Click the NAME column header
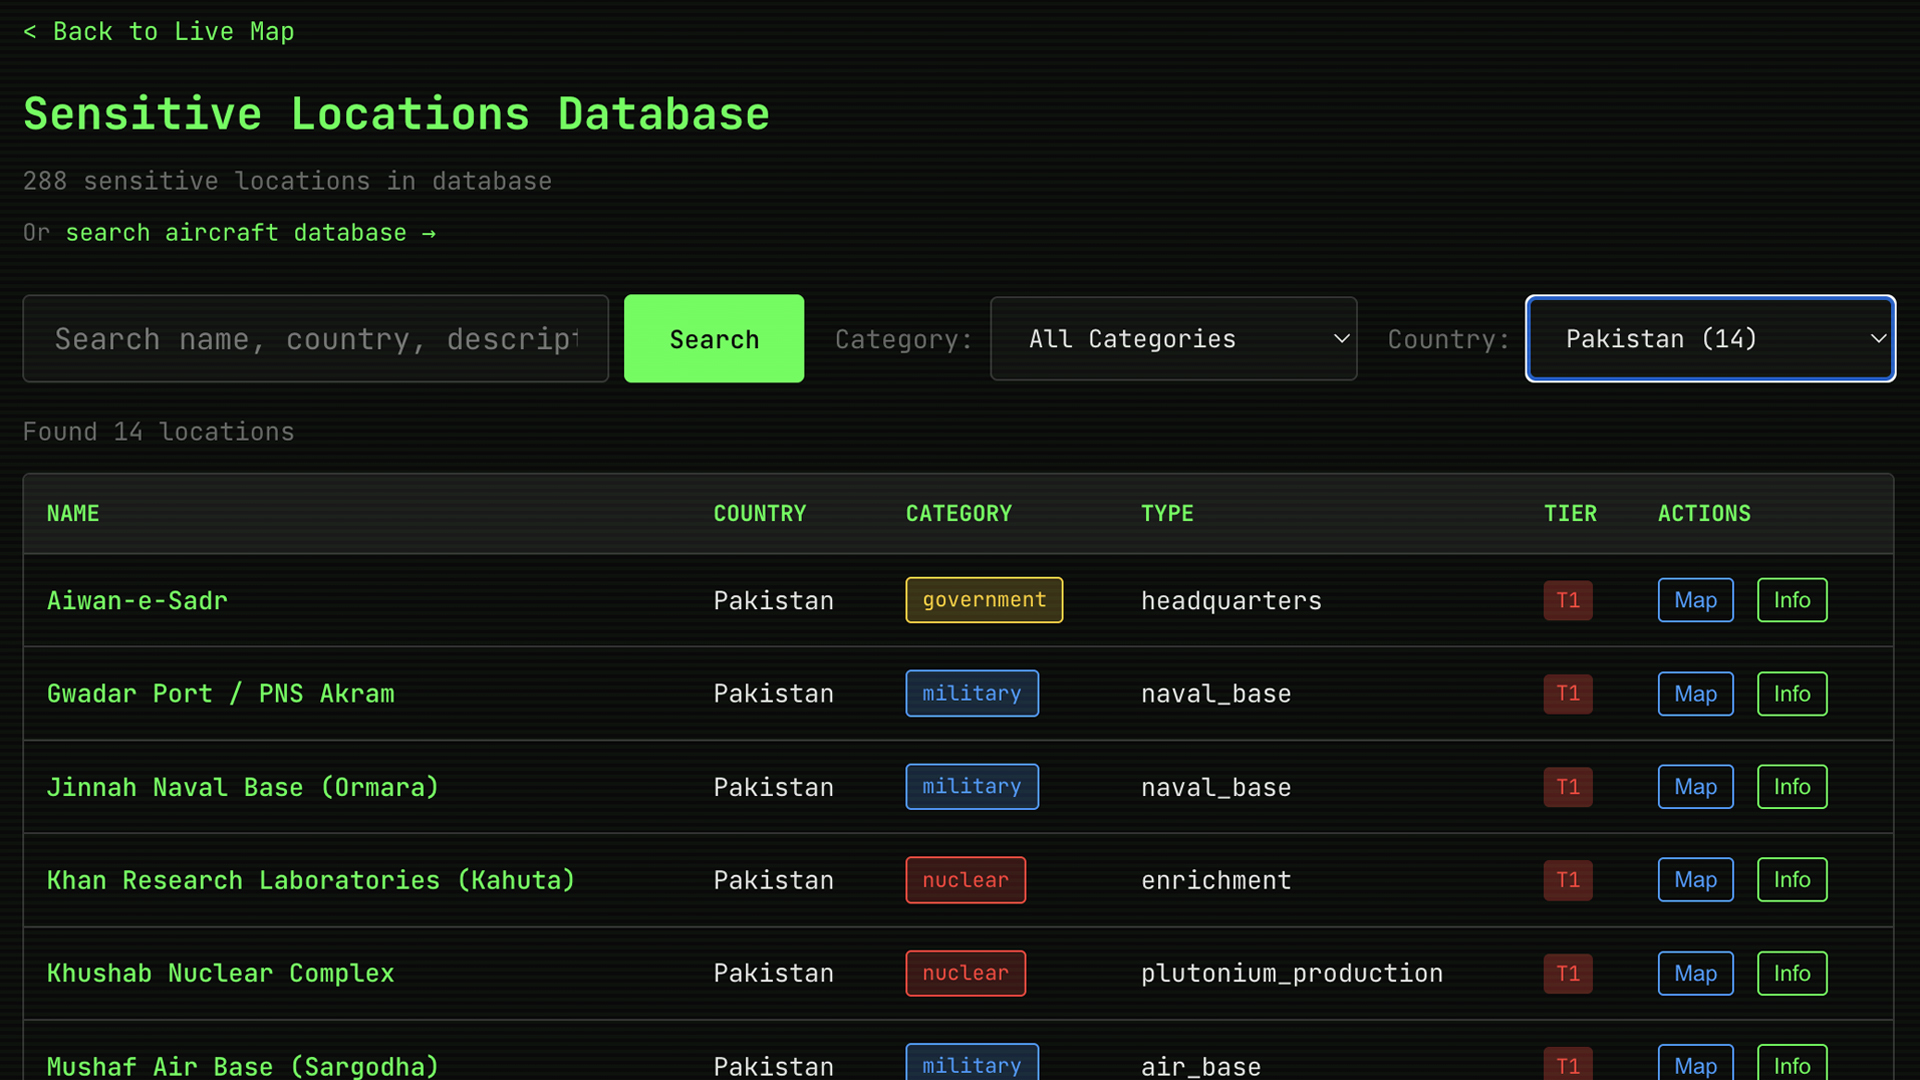Image resolution: width=1920 pixels, height=1080 pixels. 73,513
